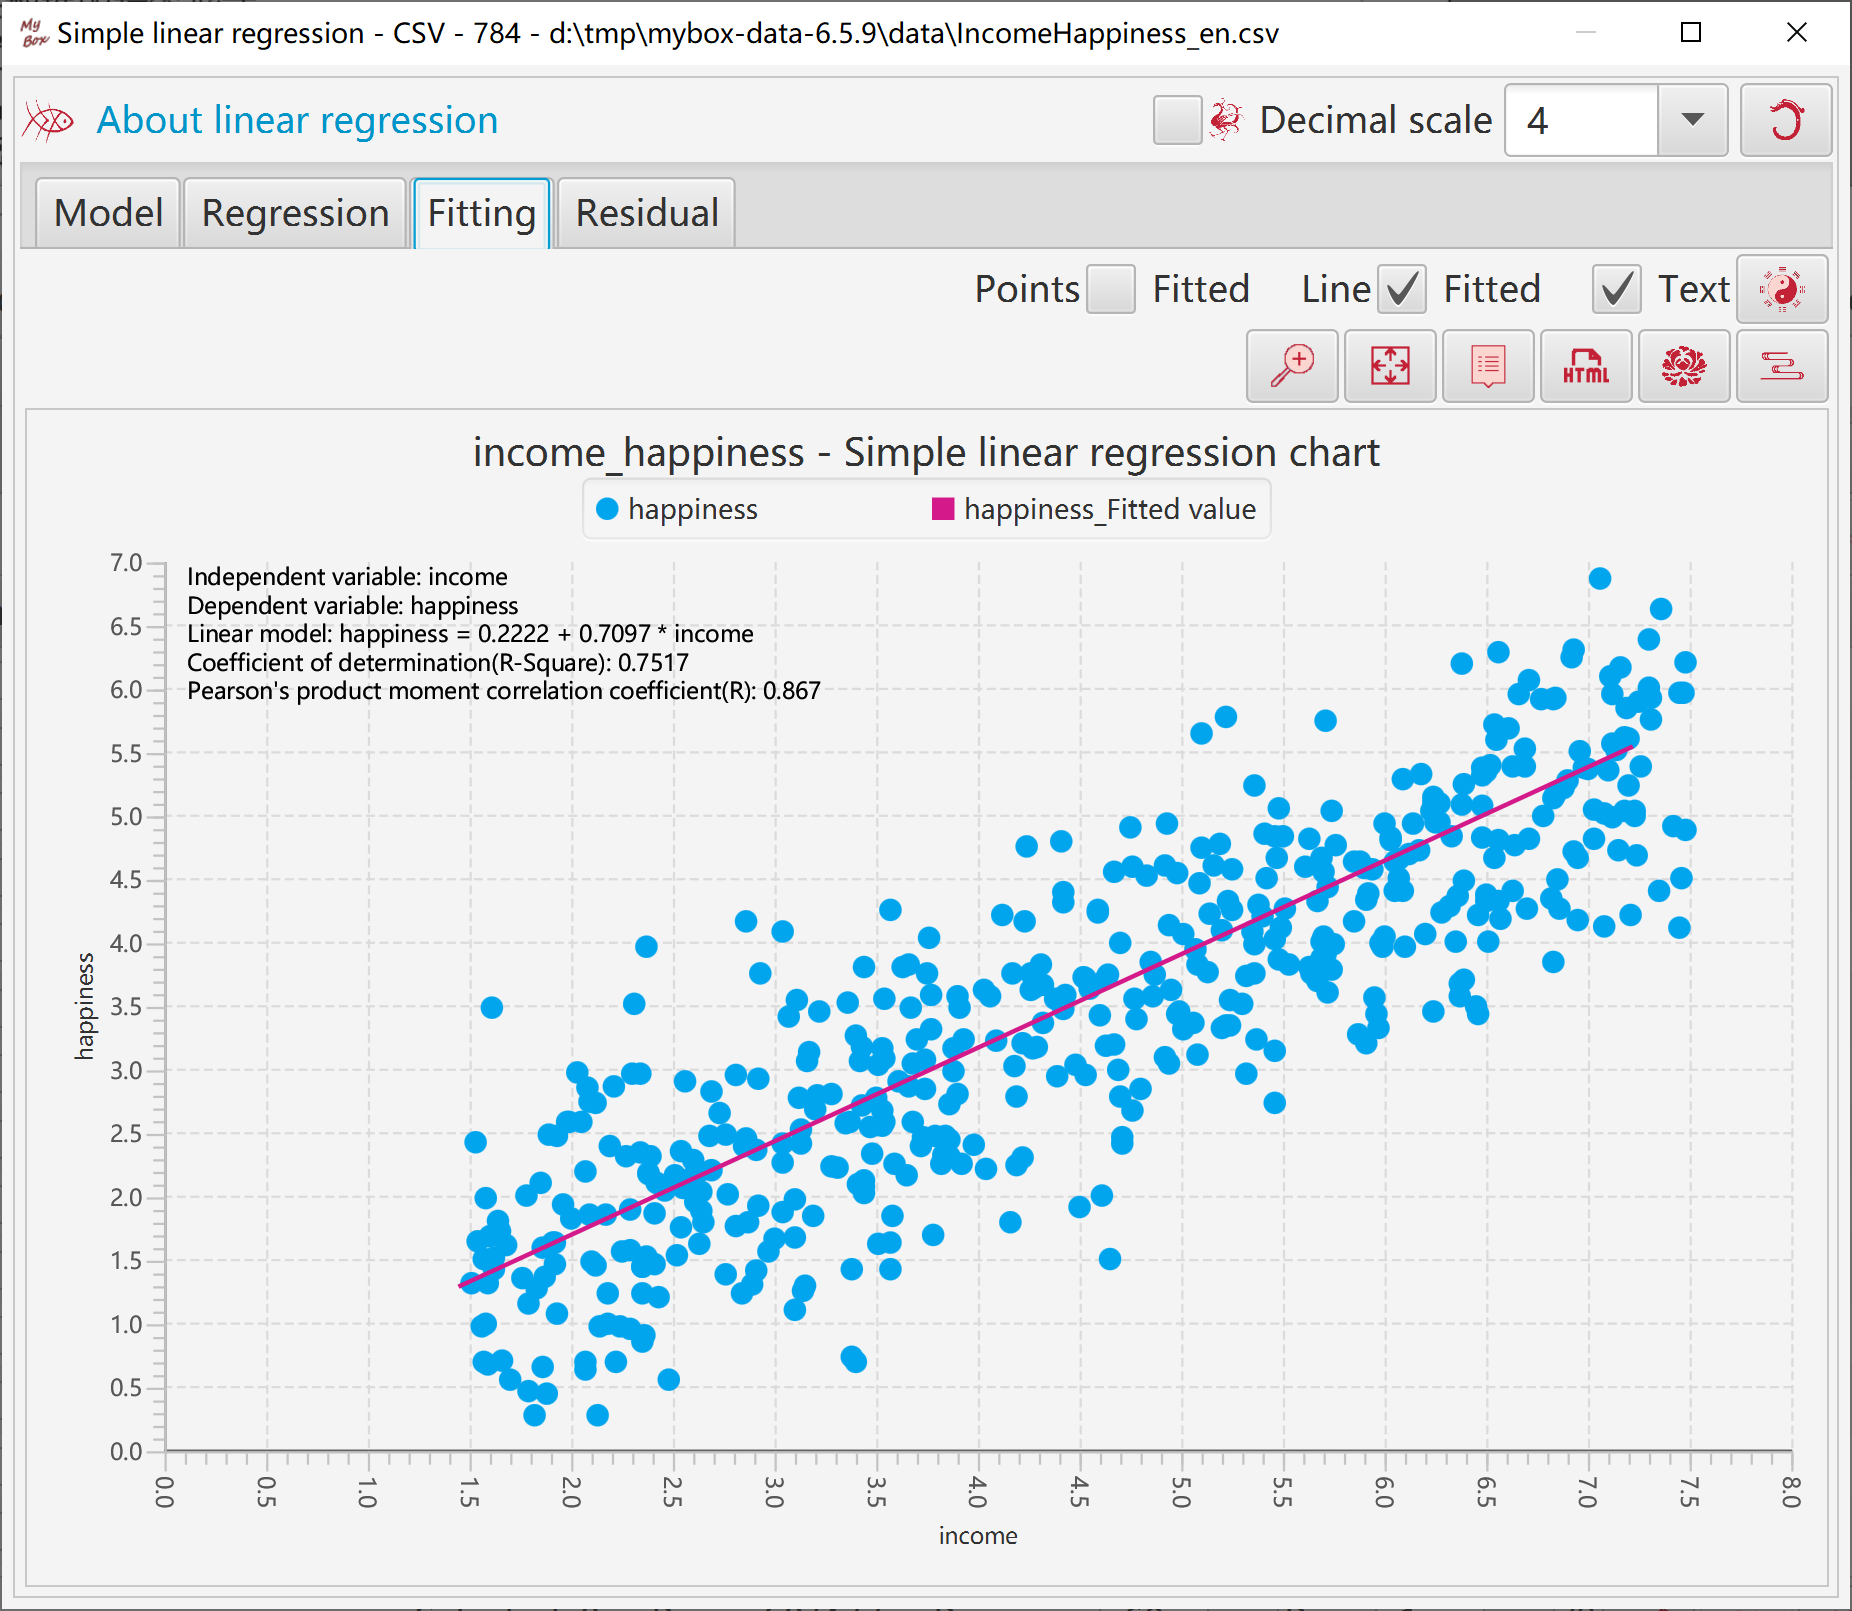Click the zoom-in magnifier icon

(1292, 366)
